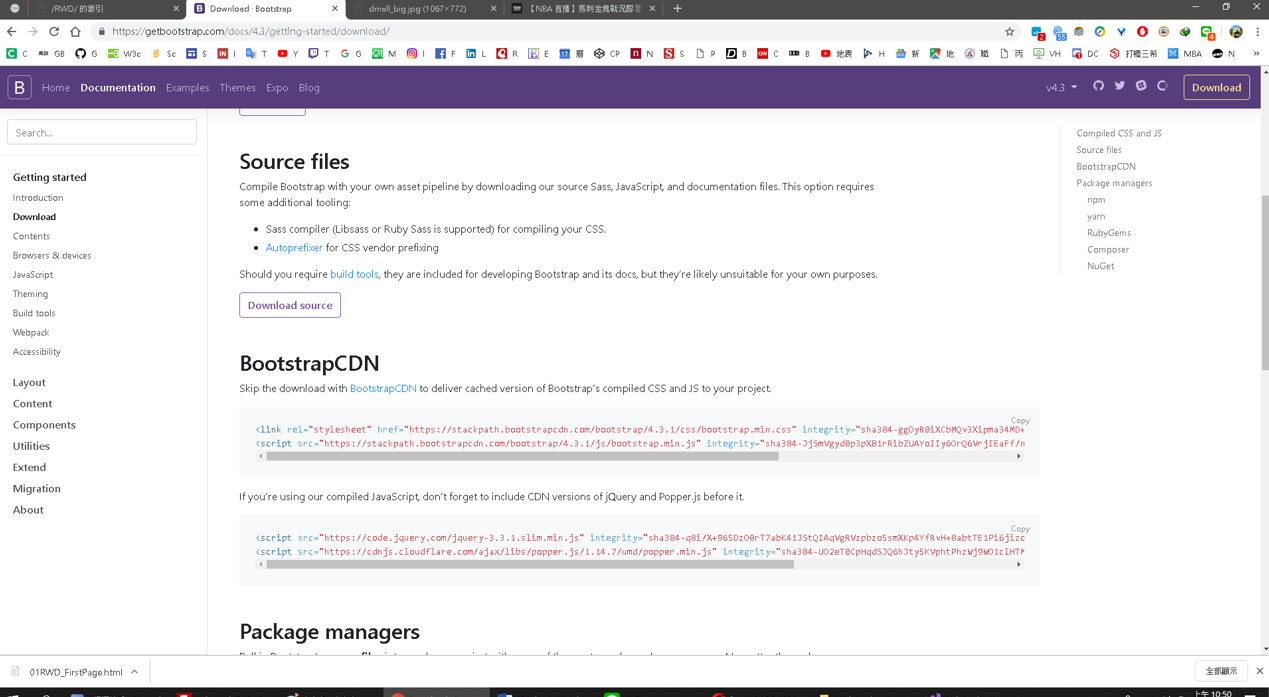Open the Open Collective icon link
1269x697 pixels.
point(1162,86)
